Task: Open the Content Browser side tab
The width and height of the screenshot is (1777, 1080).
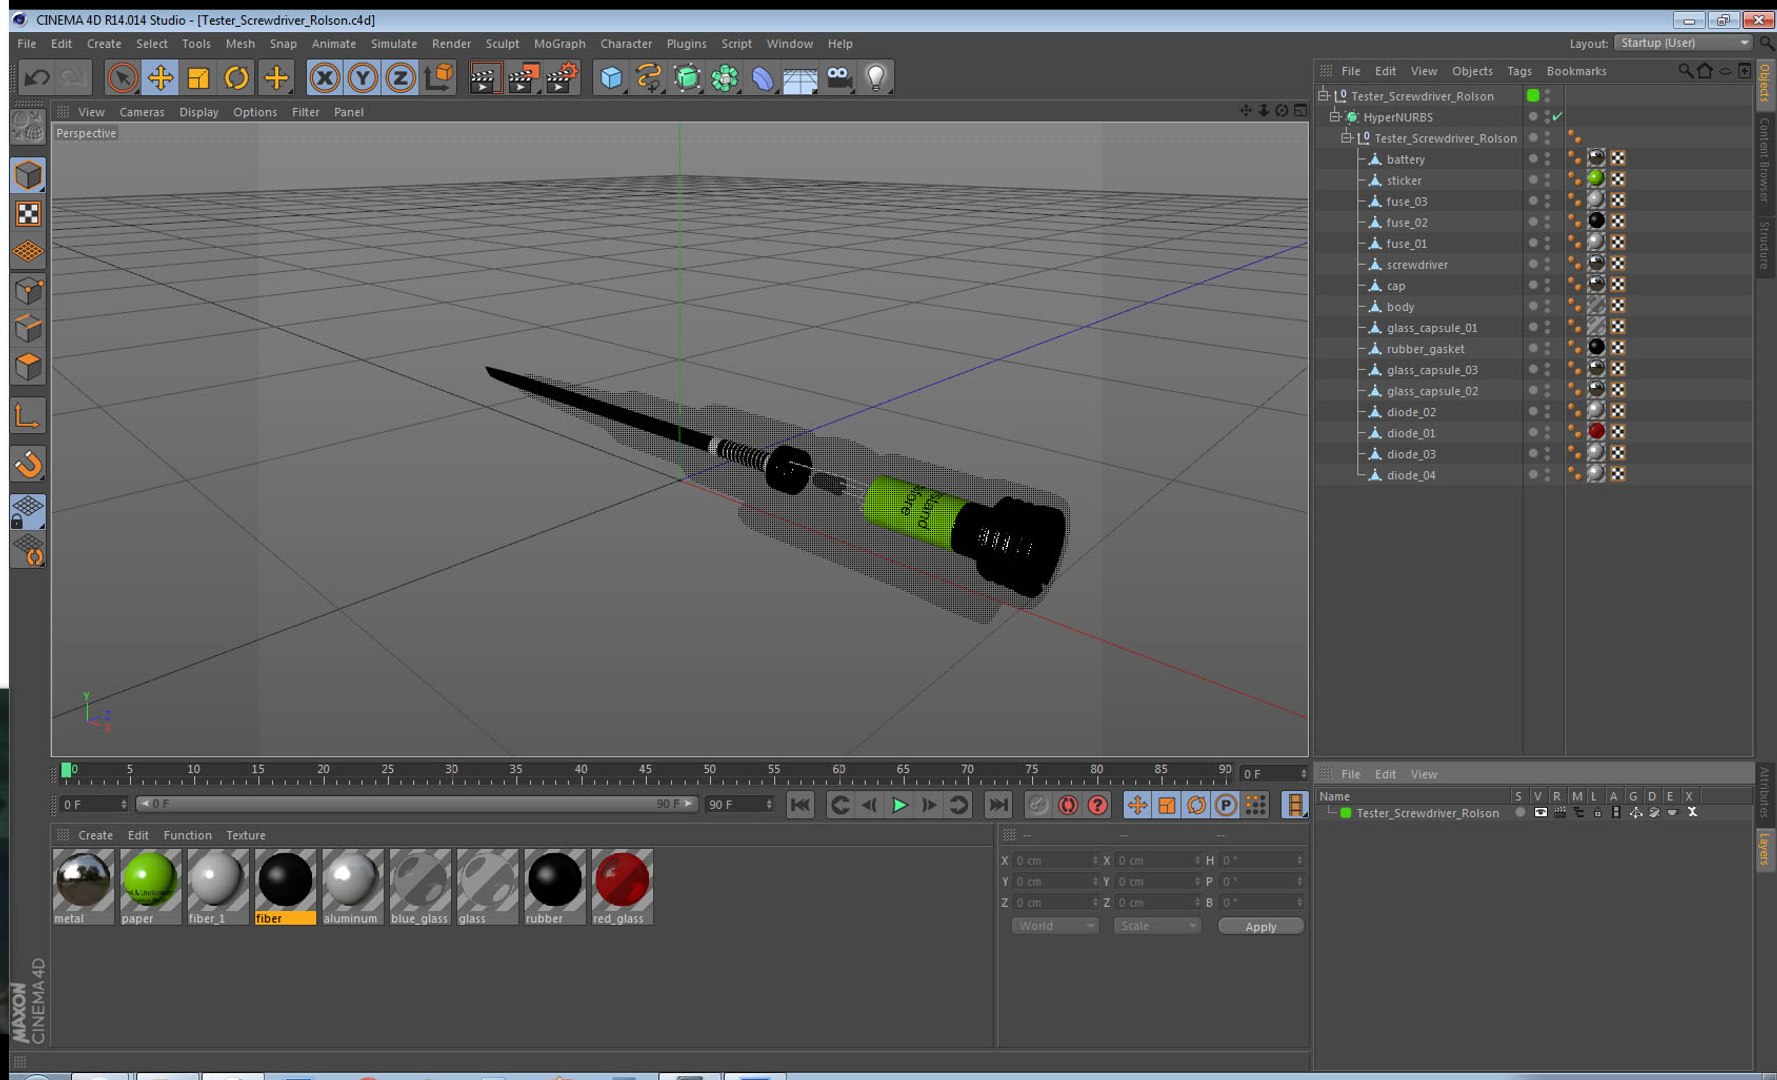Action: click(x=1765, y=158)
